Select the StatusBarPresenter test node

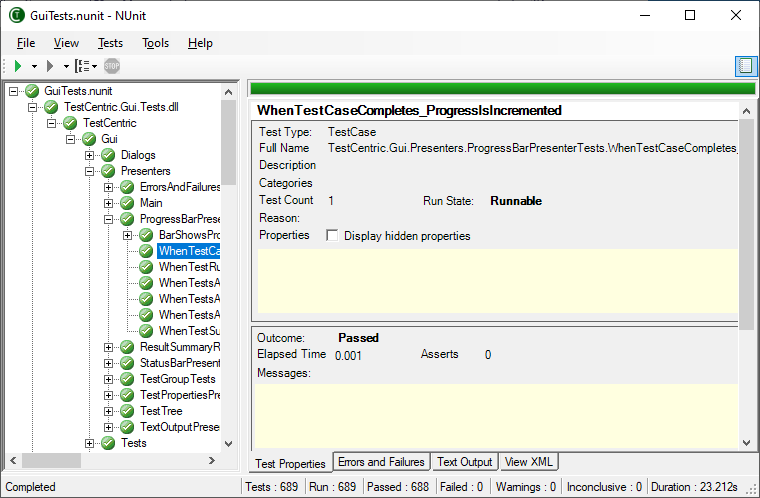tap(179, 363)
